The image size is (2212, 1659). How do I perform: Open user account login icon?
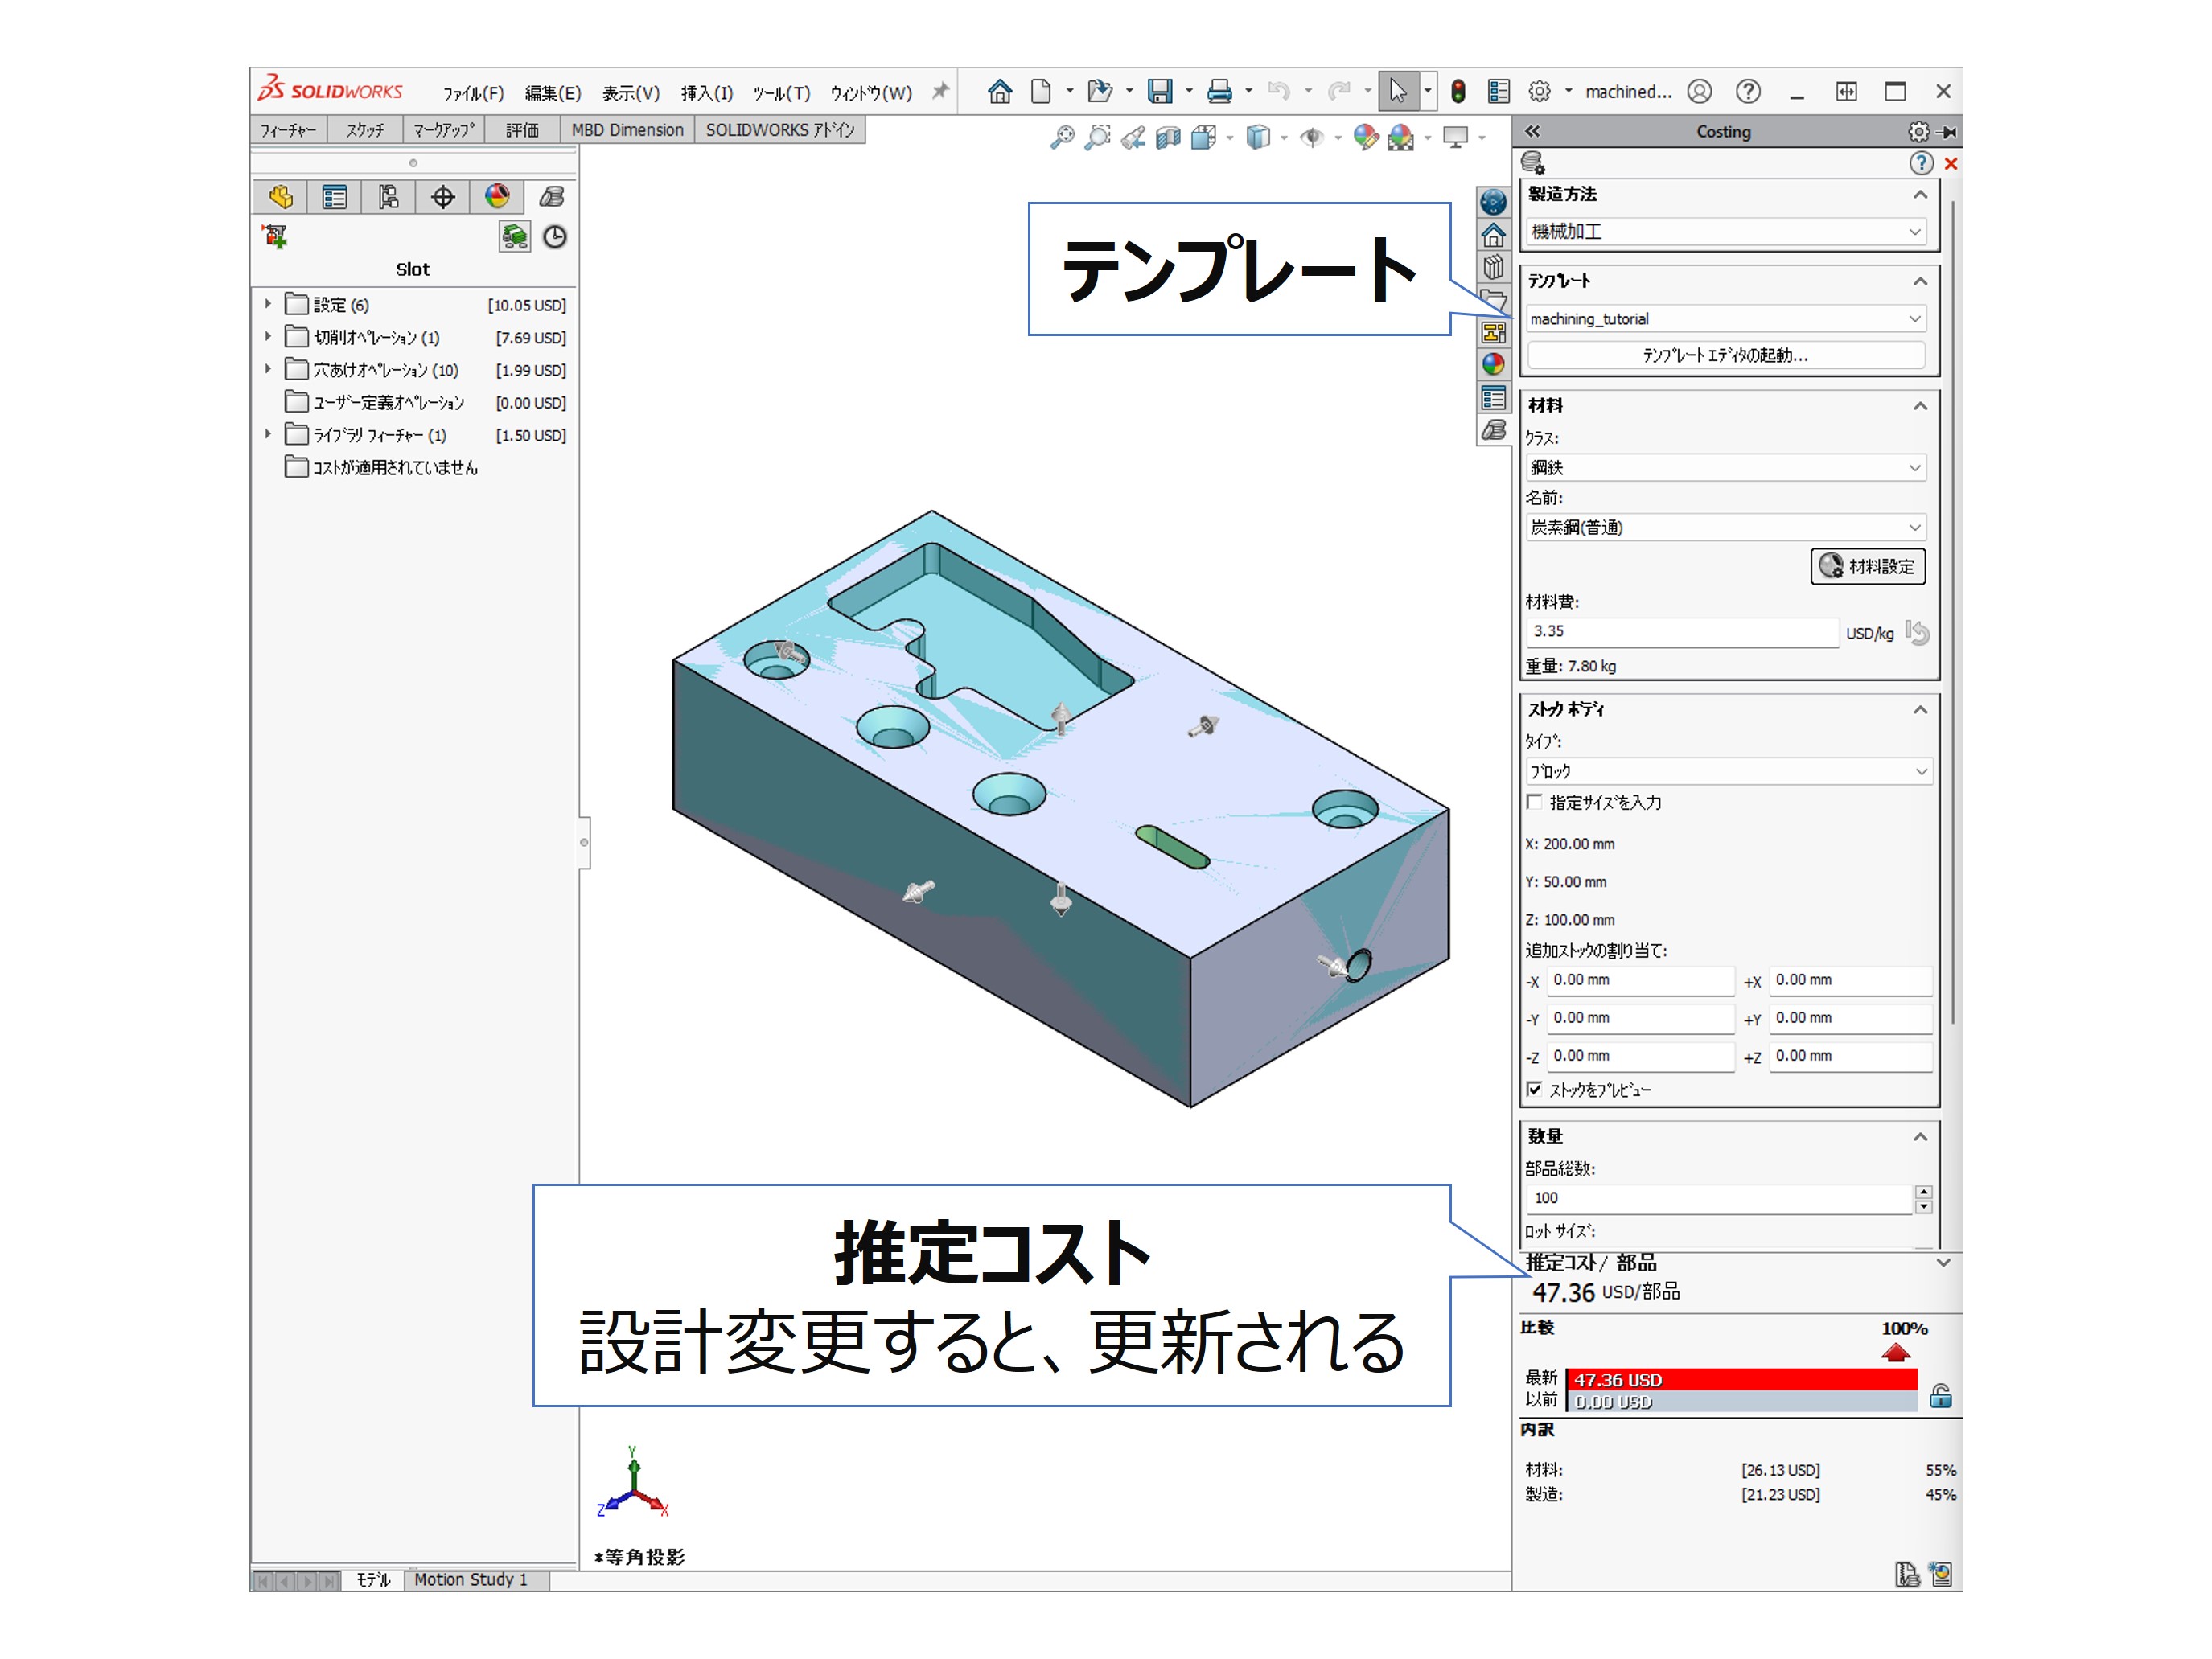(x=1699, y=92)
